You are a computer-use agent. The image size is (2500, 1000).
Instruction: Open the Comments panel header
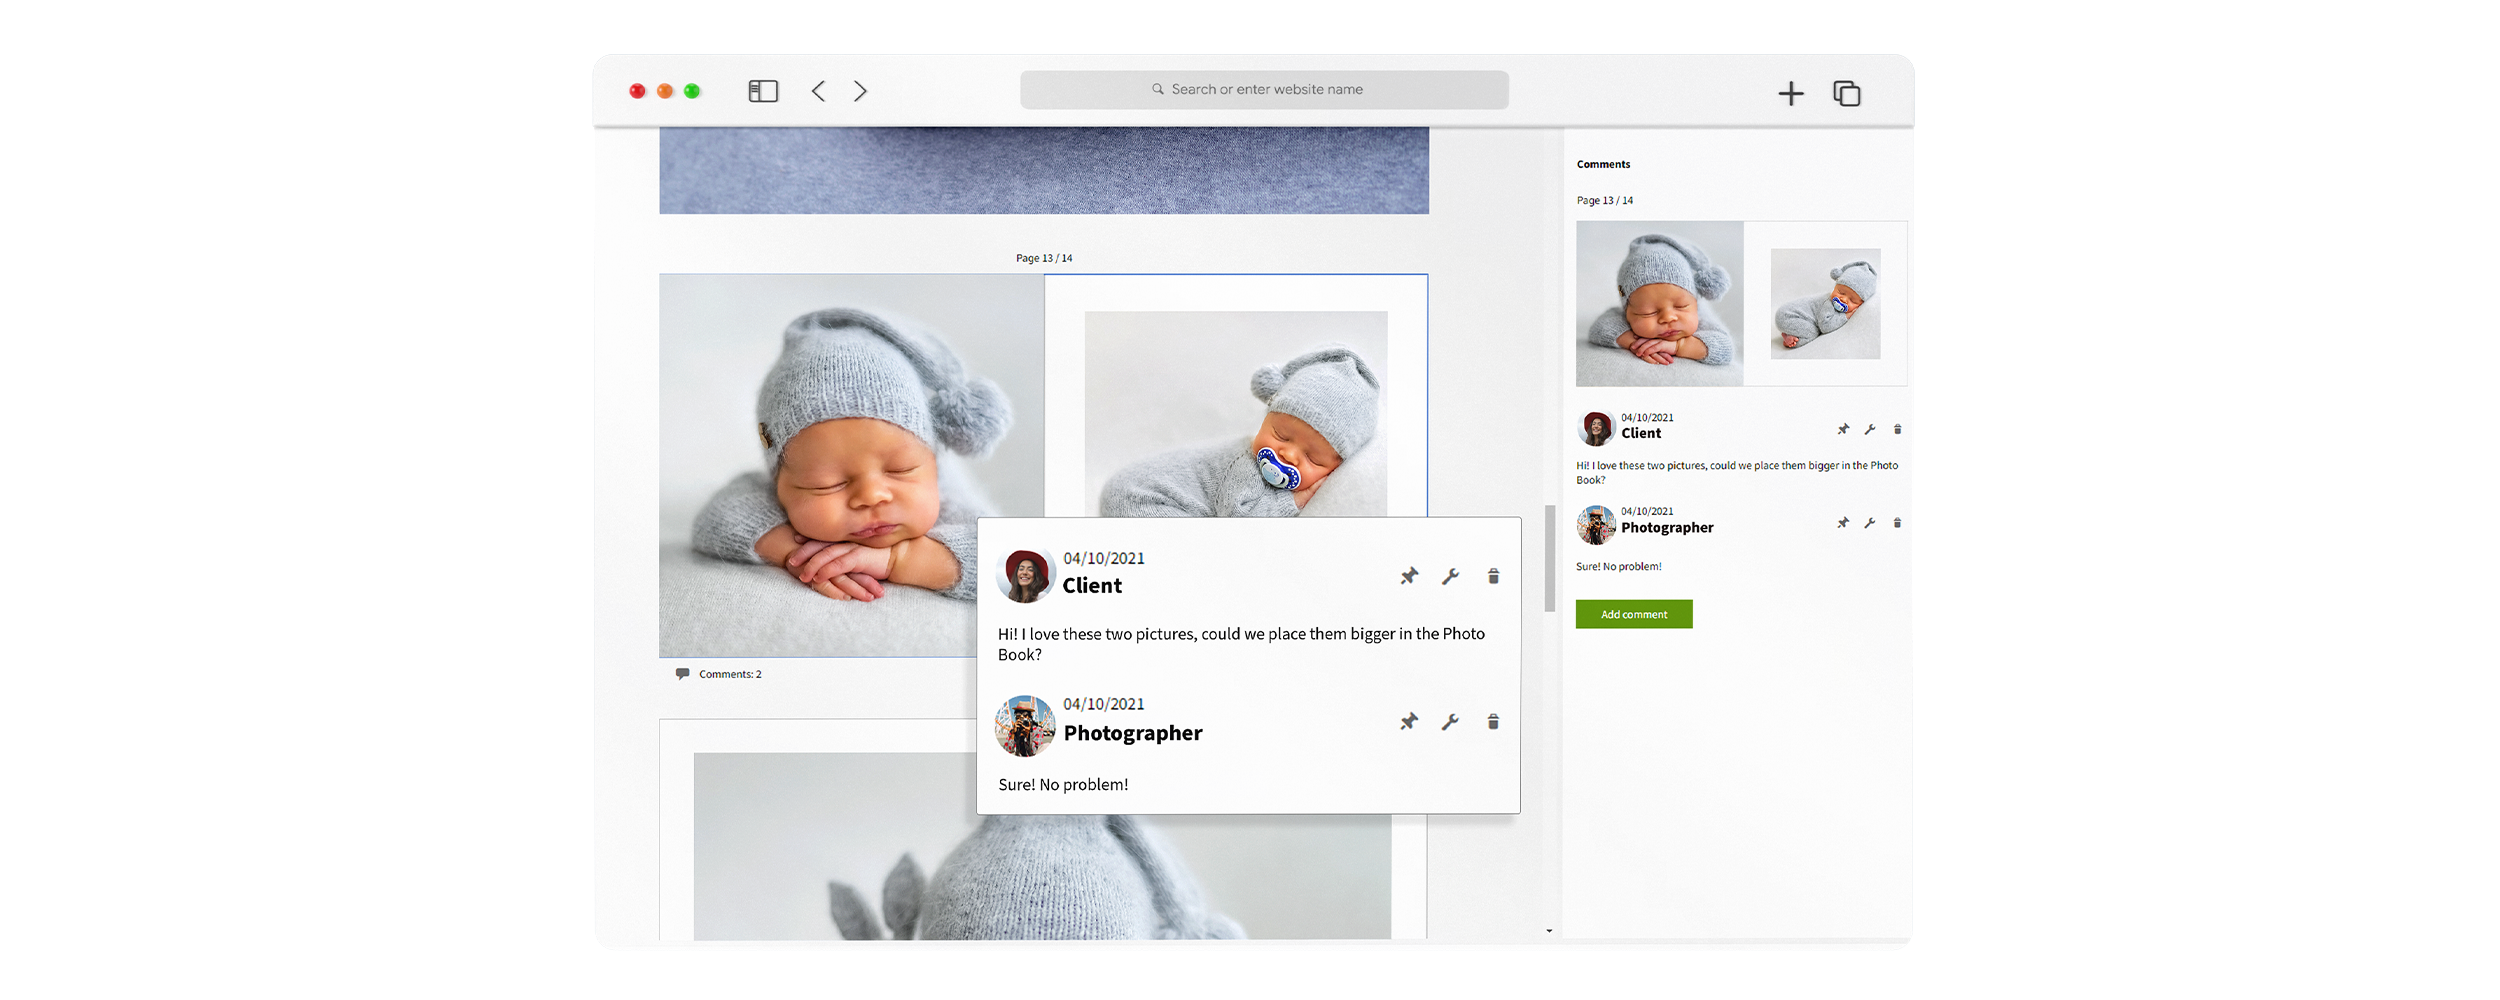[x=1603, y=164]
